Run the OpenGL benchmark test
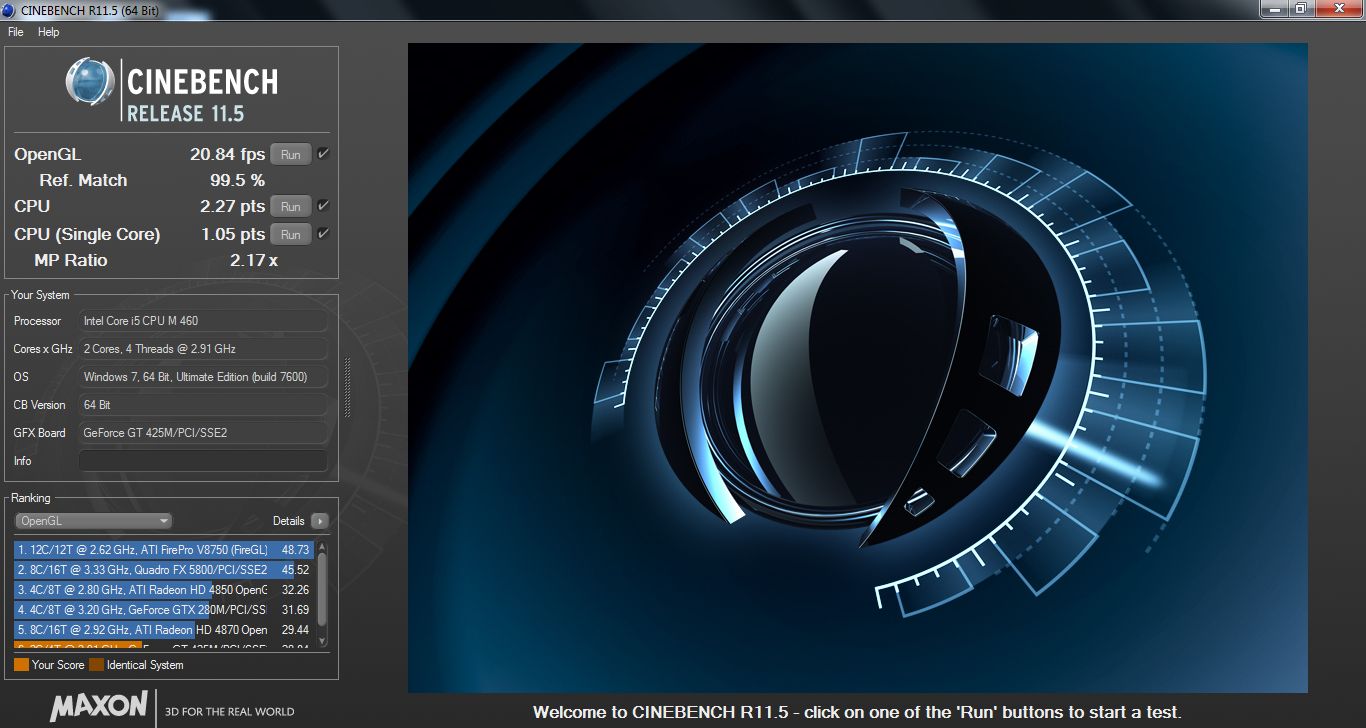 [x=291, y=155]
